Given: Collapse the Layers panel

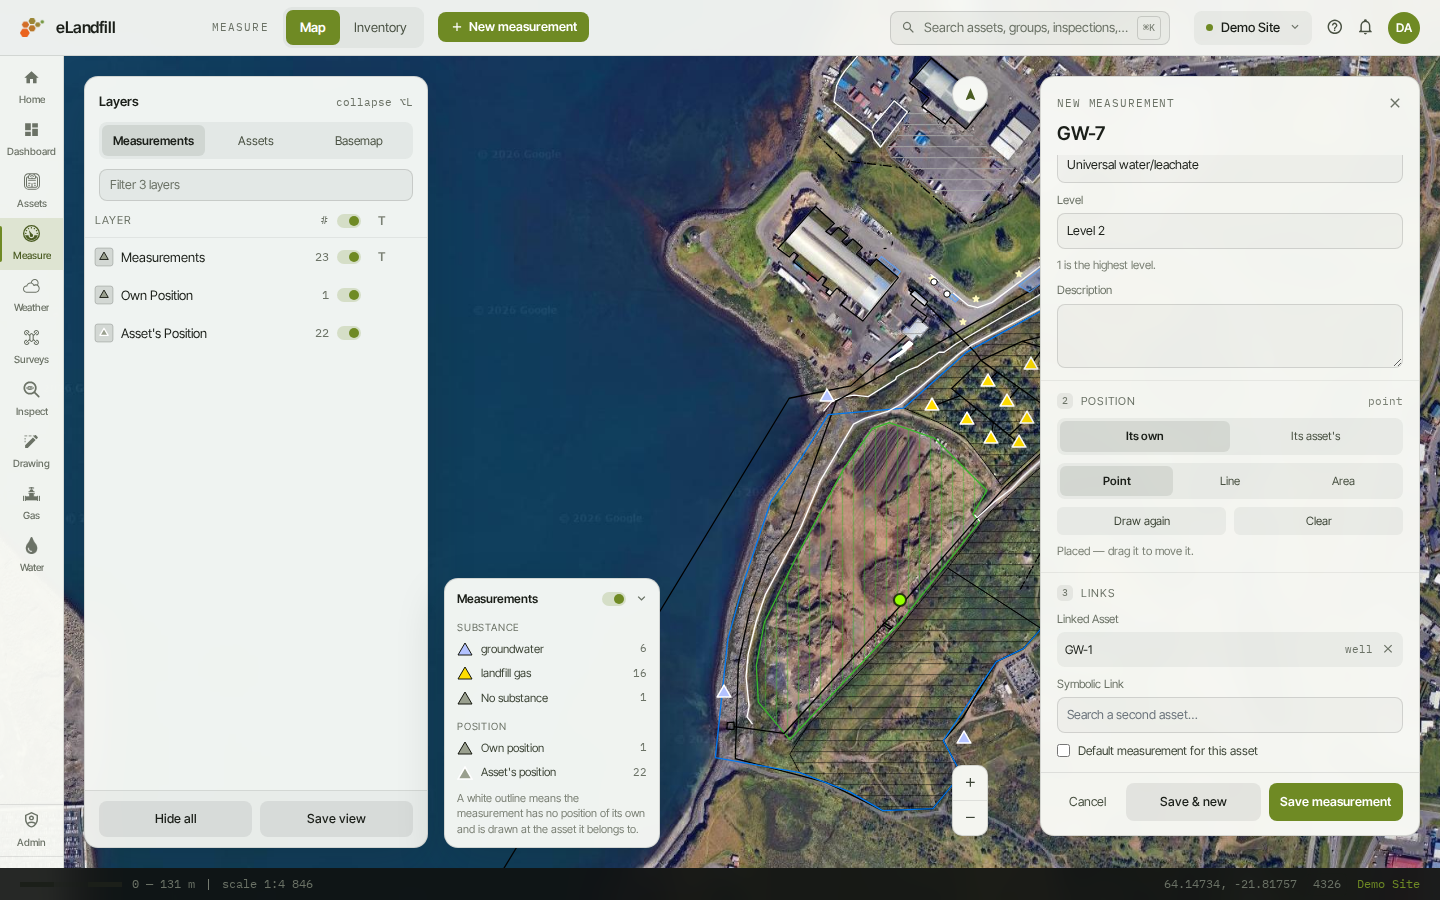Looking at the screenshot, I should point(373,102).
